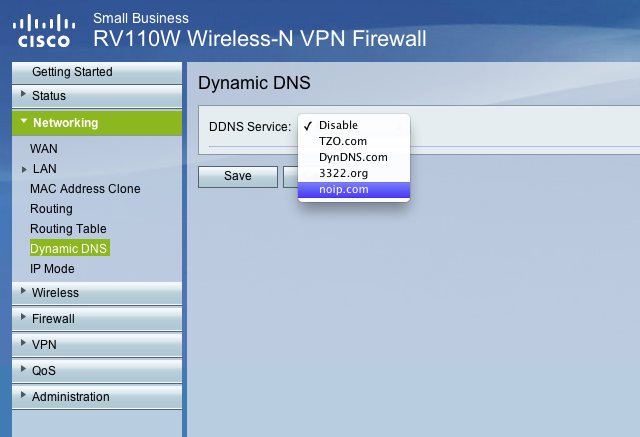This screenshot has width=640, height=437.
Task: Expand the Firewall section arrow
Action: click(x=23, y=317)
